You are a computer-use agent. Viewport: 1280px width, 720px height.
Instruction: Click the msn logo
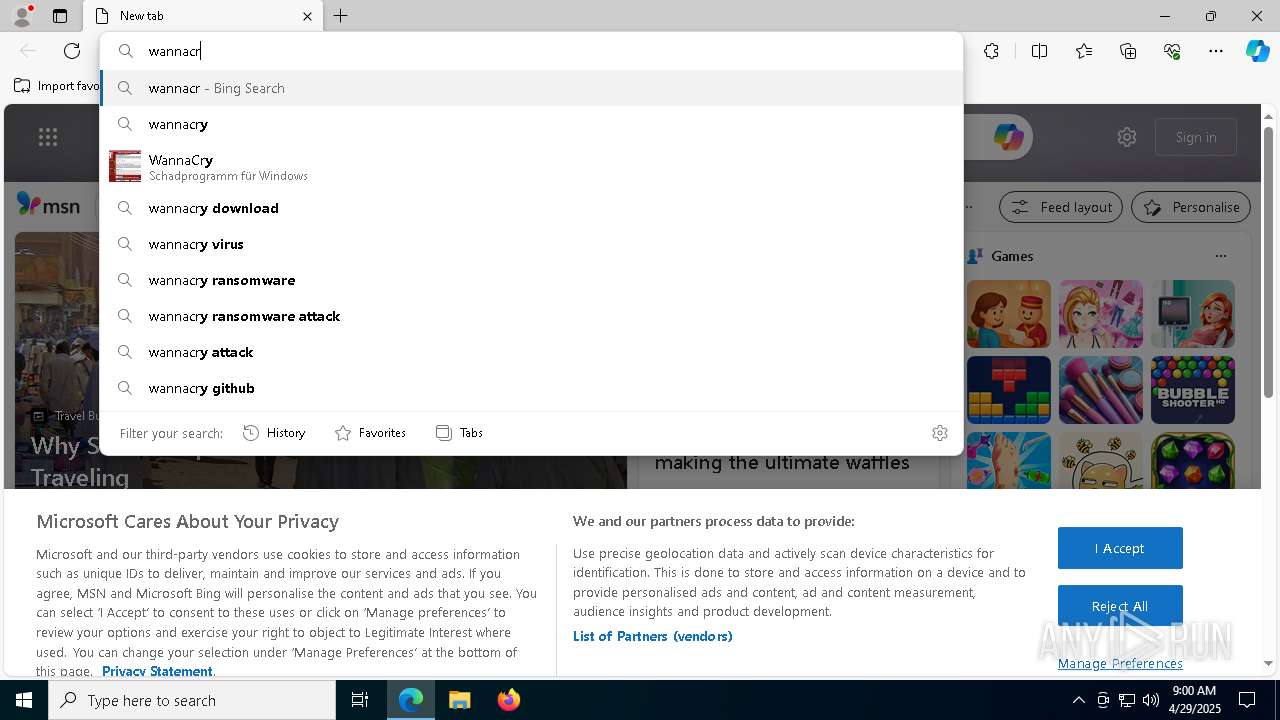click(48, 205)
